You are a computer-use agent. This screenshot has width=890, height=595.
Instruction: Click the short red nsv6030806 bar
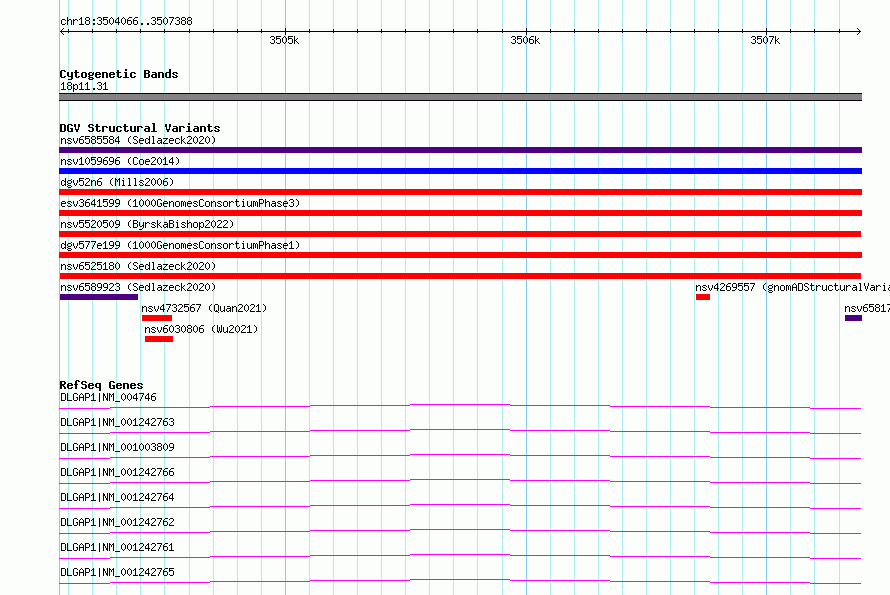[159, 339]
